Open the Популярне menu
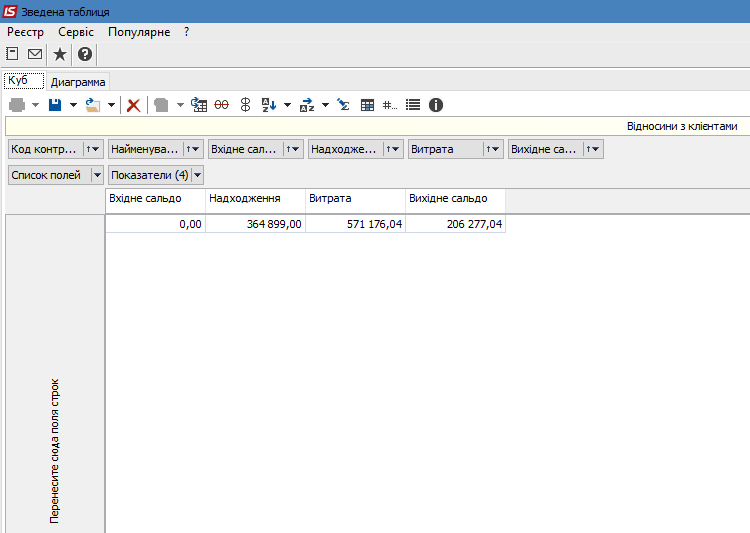Viewport: 750px width, 533px height. (x=139, y=32)
